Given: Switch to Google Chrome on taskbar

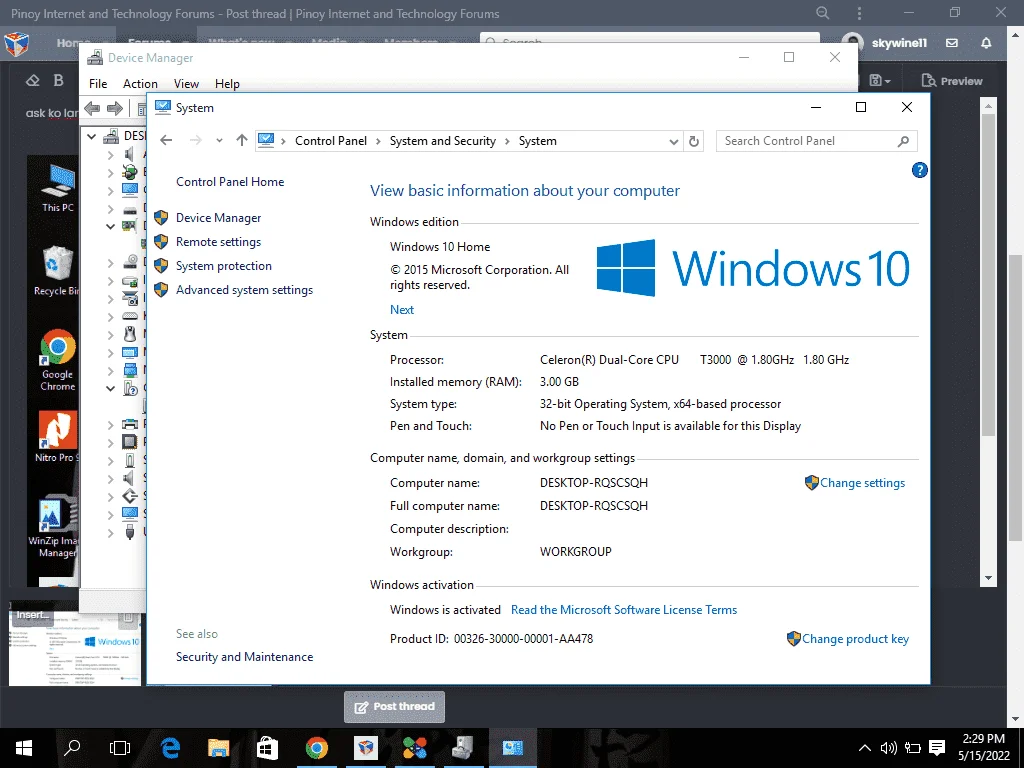Looking at the screenshot, I should coord(317,748).
